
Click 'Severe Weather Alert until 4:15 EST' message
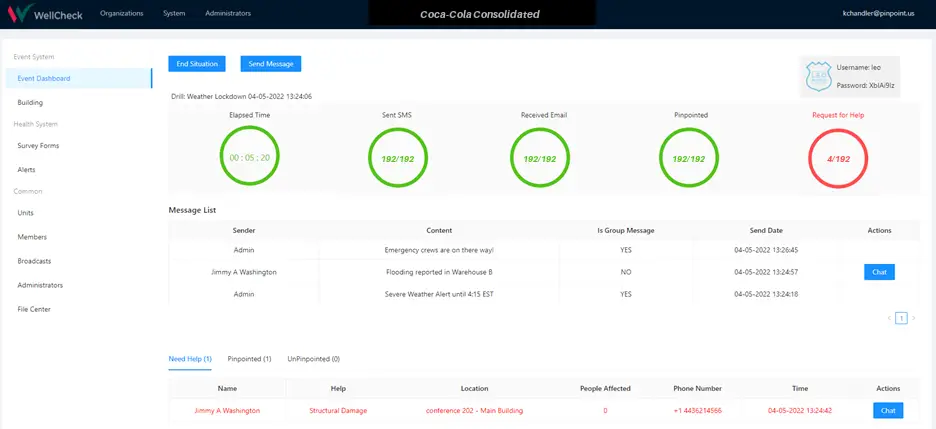pyautogui.click(x=439, y=294)
